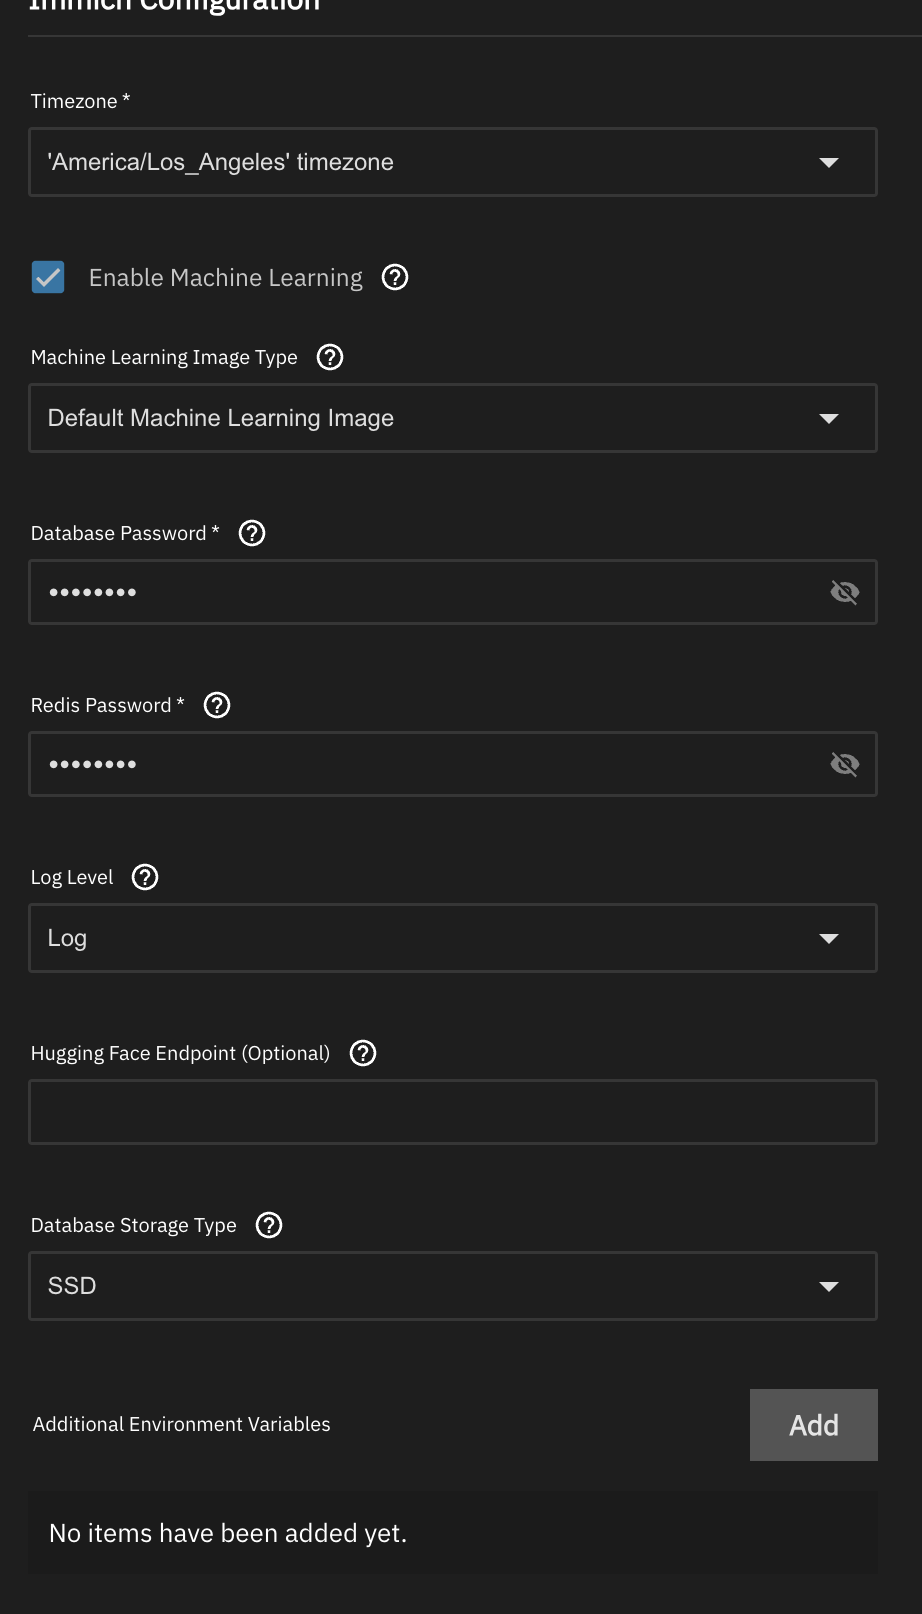Uncheck the Enable Machine Learning checkbox
This screenshot has width=922, height=1614.
[x=48, y=277]
